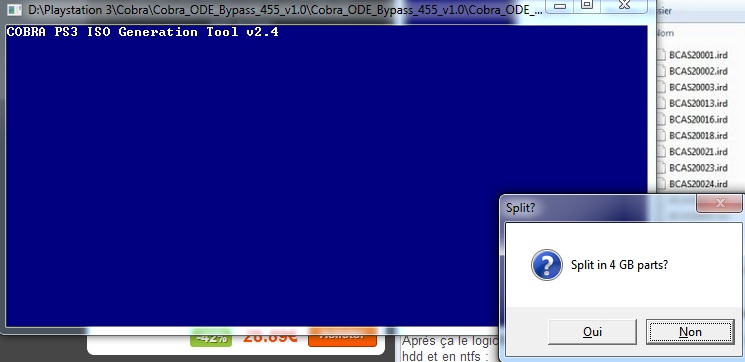The height and width of the screenshot is (362, 745).
Task: Click the file icon beside BCAS20016.ird
Action: coord(661,119)
